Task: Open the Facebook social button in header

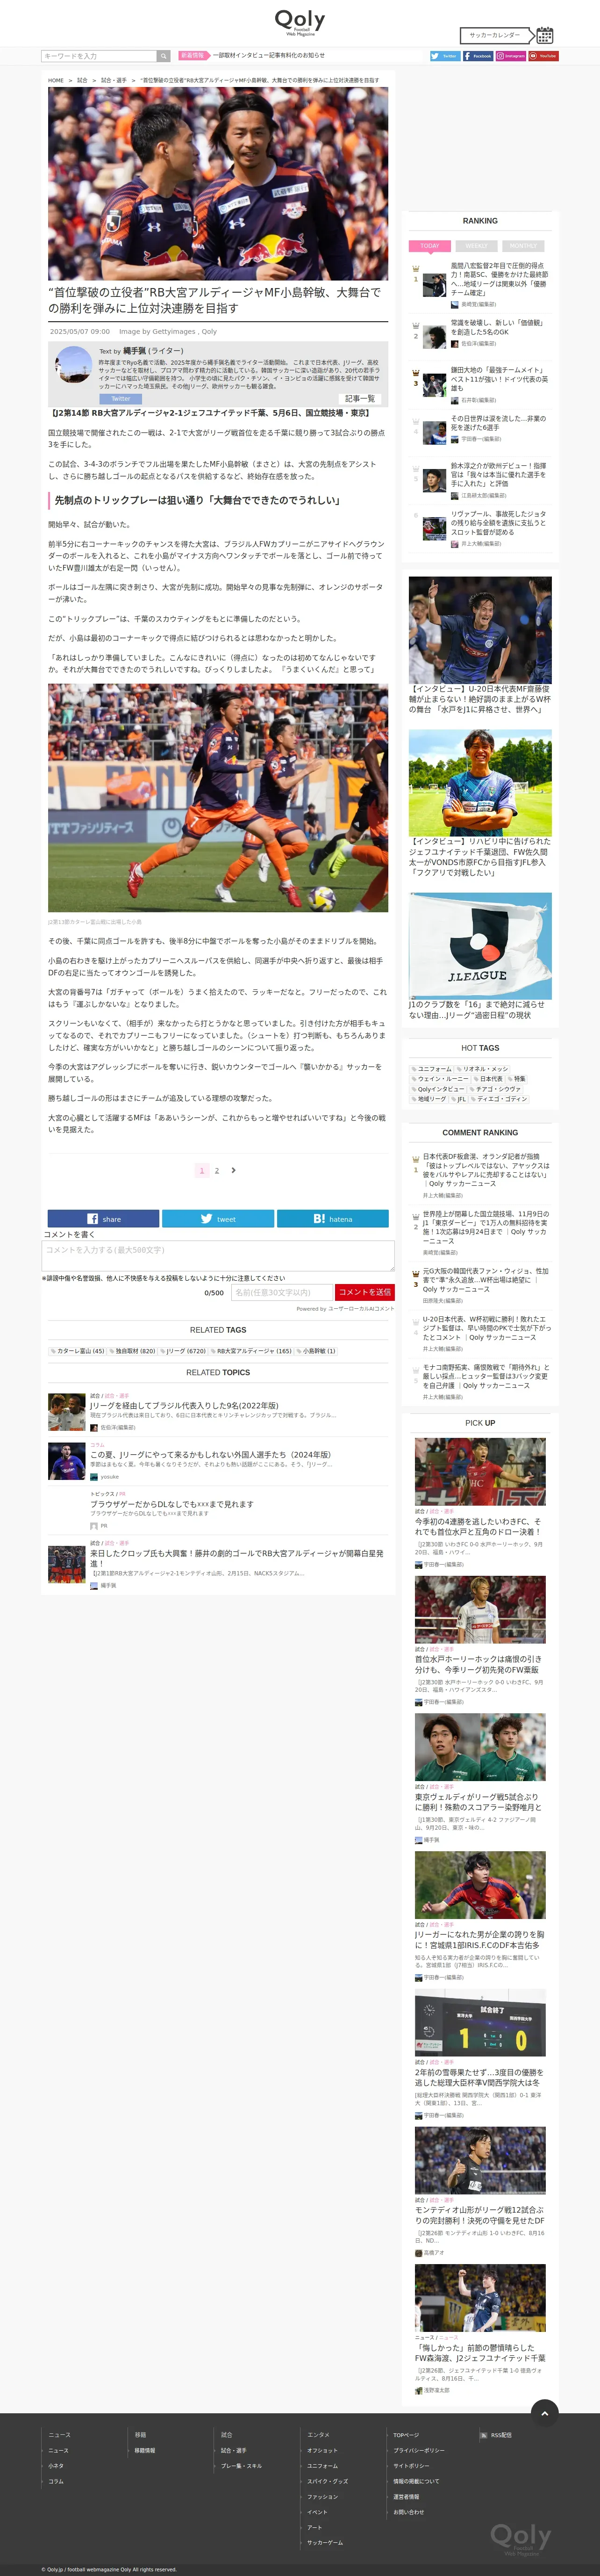Action: [x=477, y=56]
